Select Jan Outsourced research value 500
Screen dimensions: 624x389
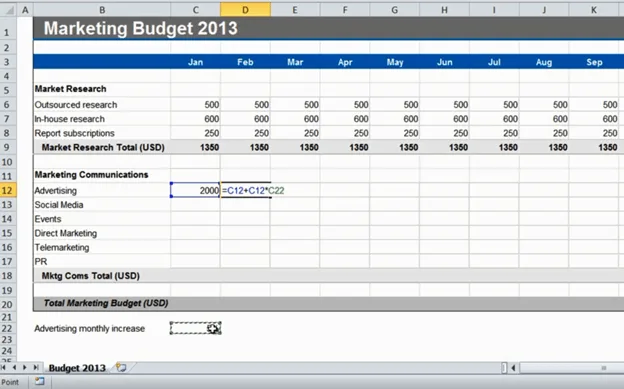(195, 105)
